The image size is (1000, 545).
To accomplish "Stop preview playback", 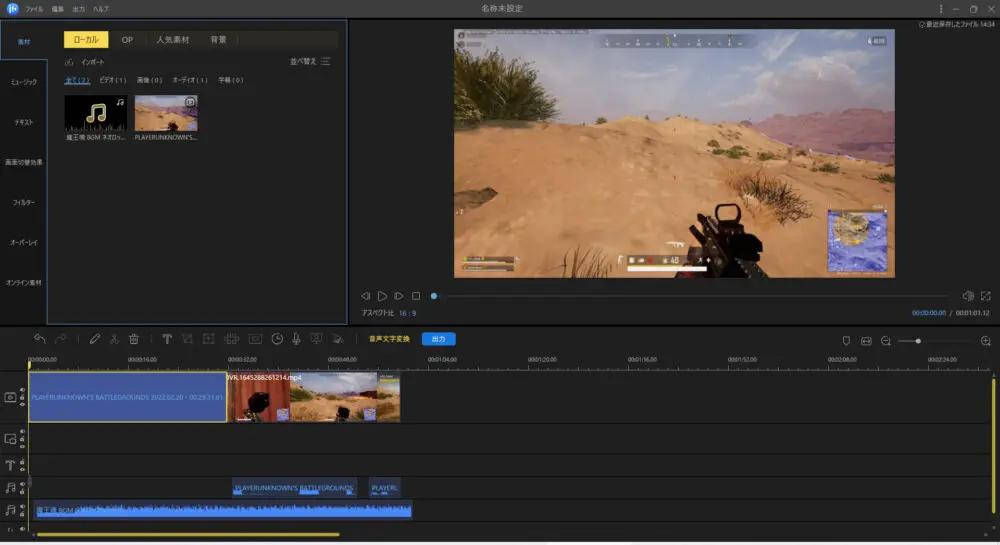I will pyautogui.click(x=416, y=296).
